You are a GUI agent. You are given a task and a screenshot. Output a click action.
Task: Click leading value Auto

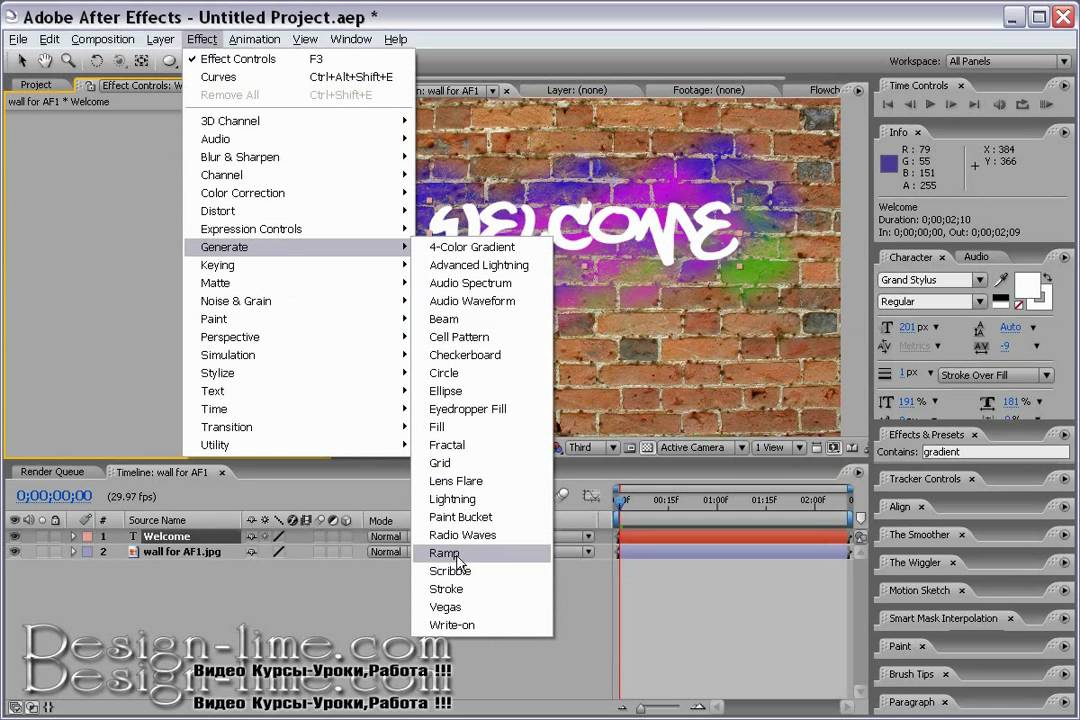1010,327
